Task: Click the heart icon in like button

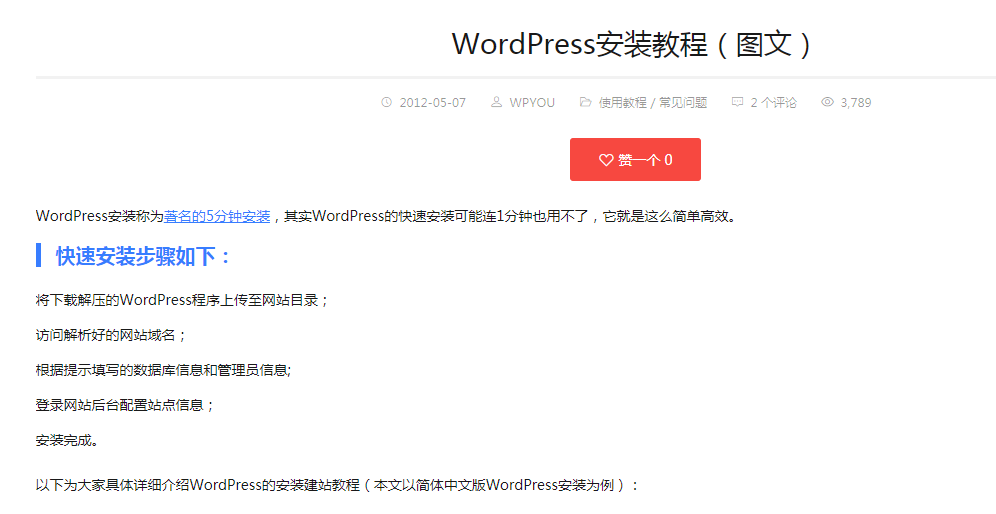Action: click(x=606, y=160)
